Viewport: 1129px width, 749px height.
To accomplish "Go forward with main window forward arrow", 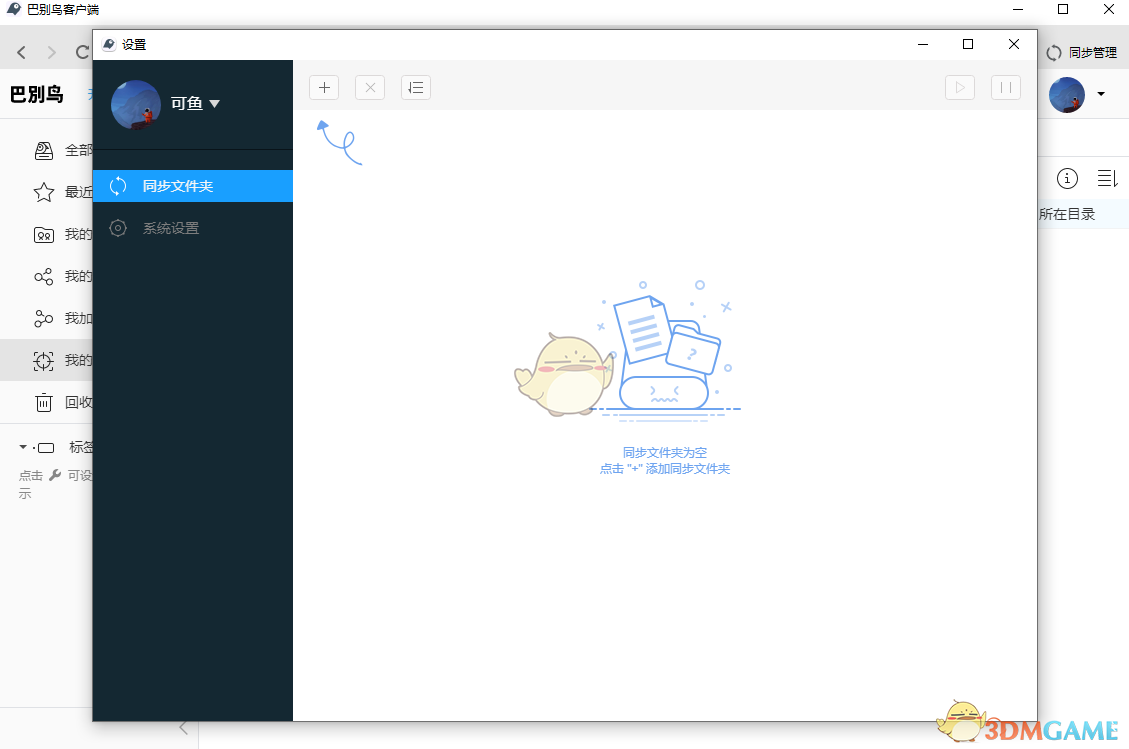I will 51,52.
